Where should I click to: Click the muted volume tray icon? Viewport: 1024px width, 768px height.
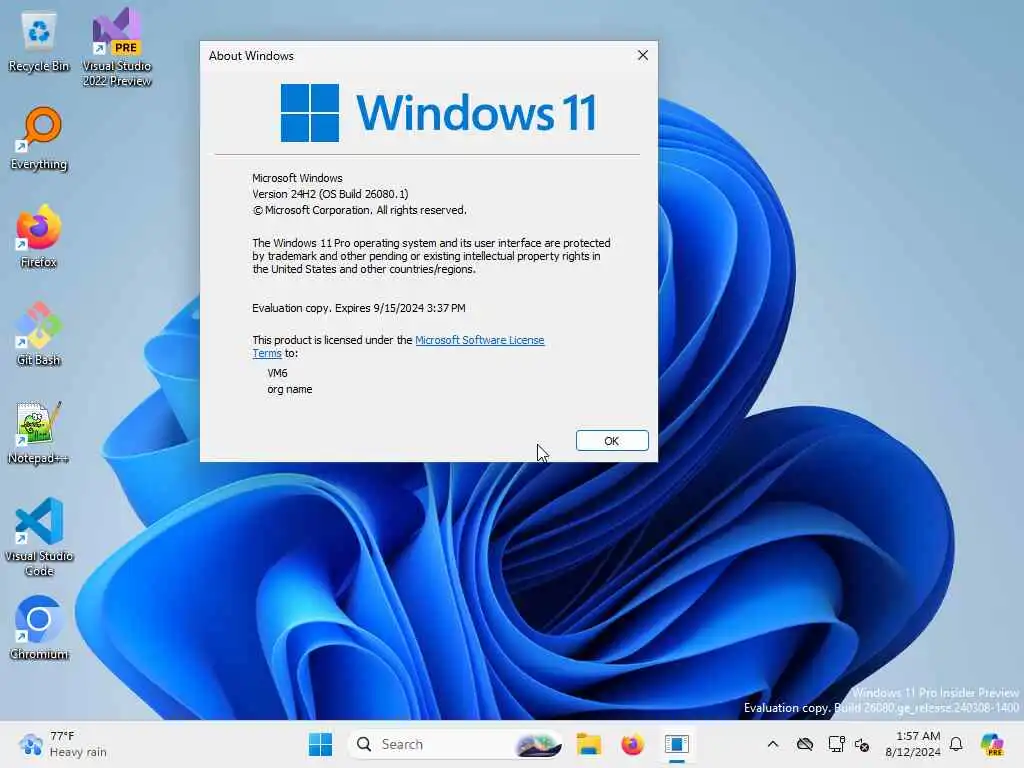point(862,744)
